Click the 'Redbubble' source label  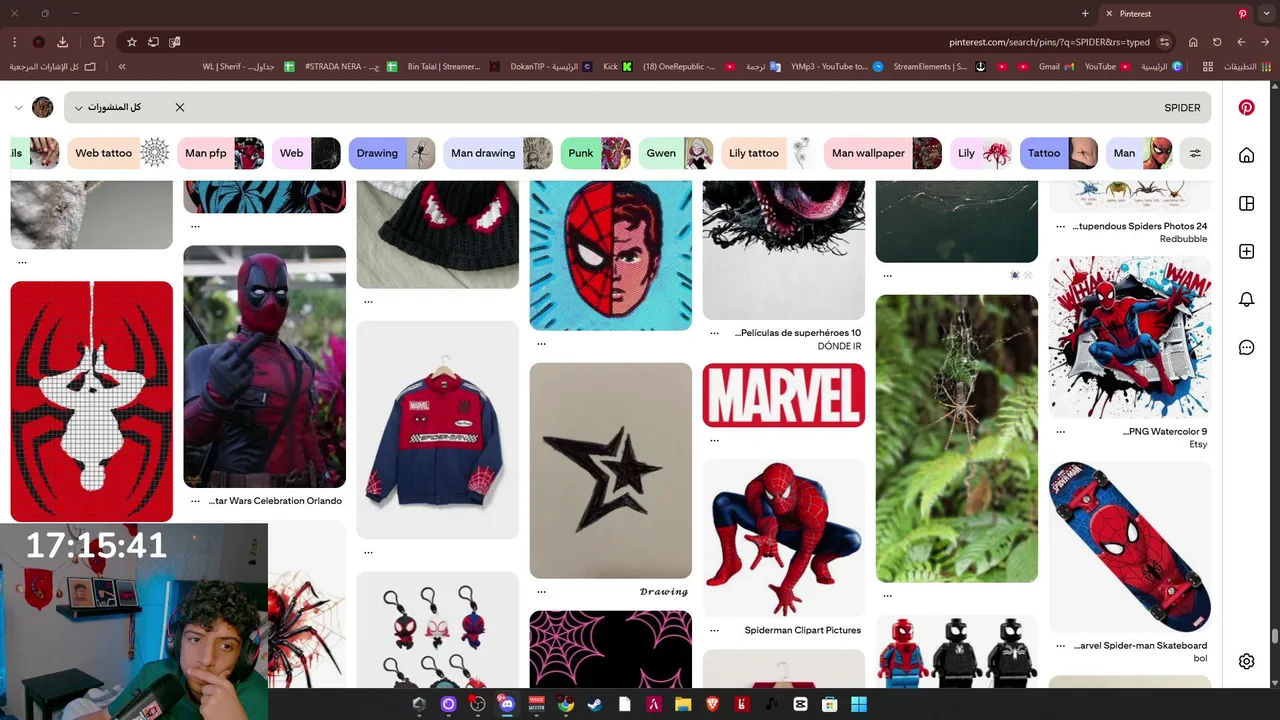1183,240
